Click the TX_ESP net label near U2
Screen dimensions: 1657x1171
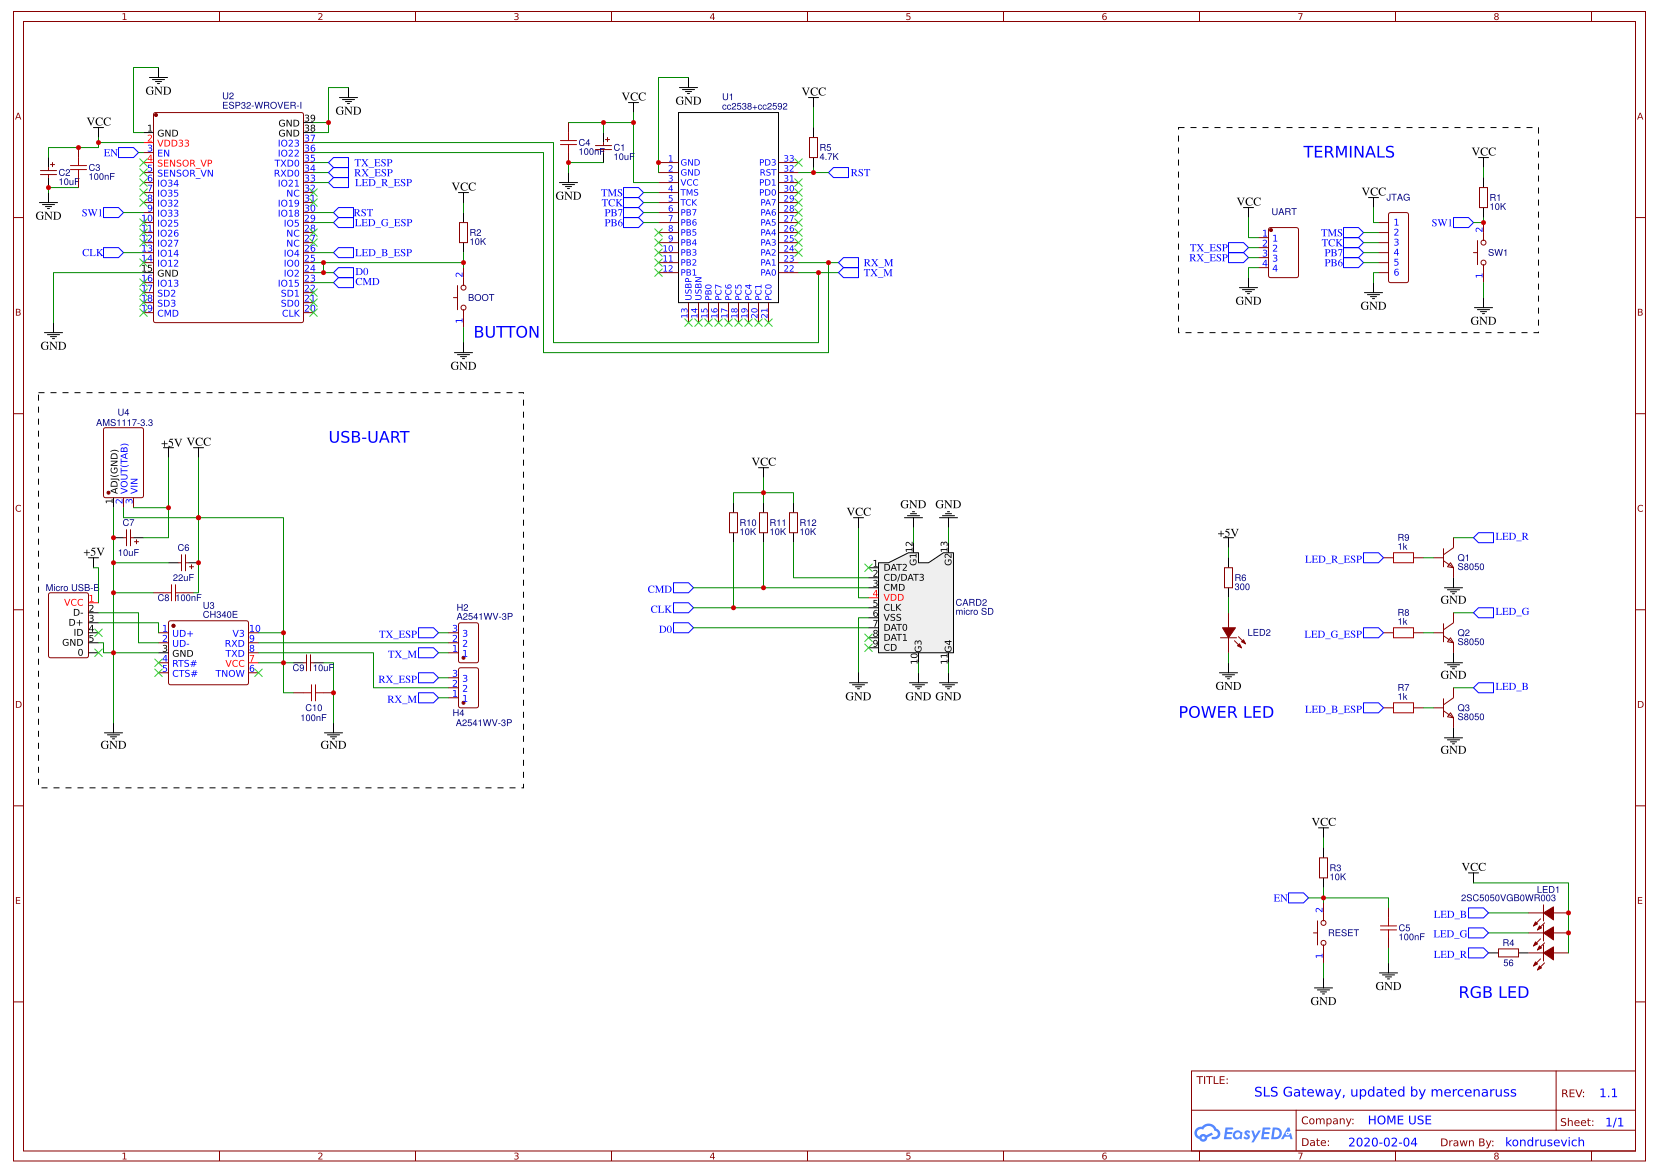tap(374, 161)
